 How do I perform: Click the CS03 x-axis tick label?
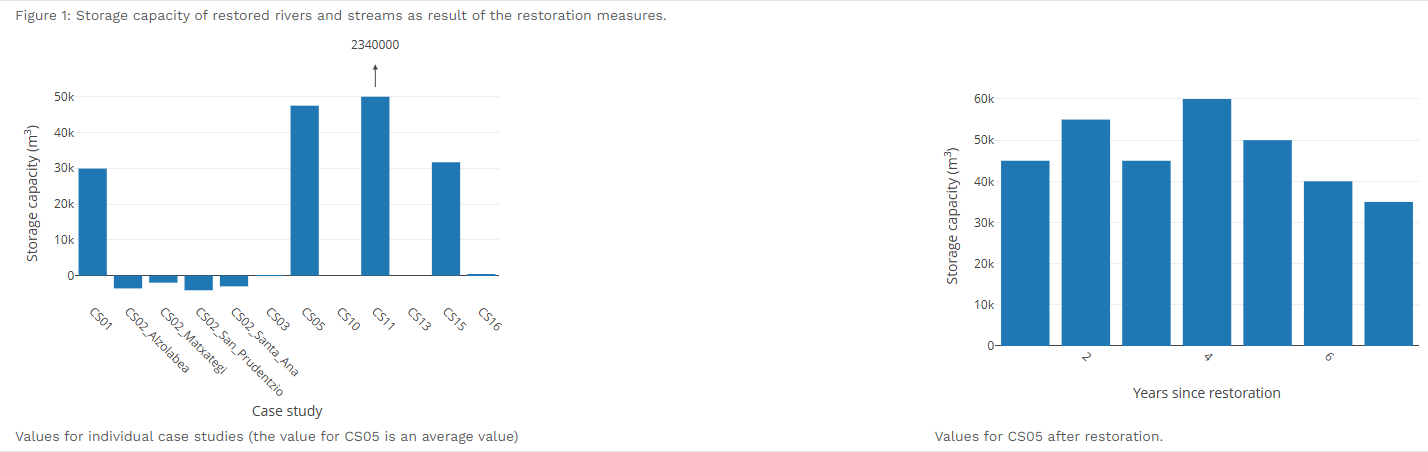point(280,320)
